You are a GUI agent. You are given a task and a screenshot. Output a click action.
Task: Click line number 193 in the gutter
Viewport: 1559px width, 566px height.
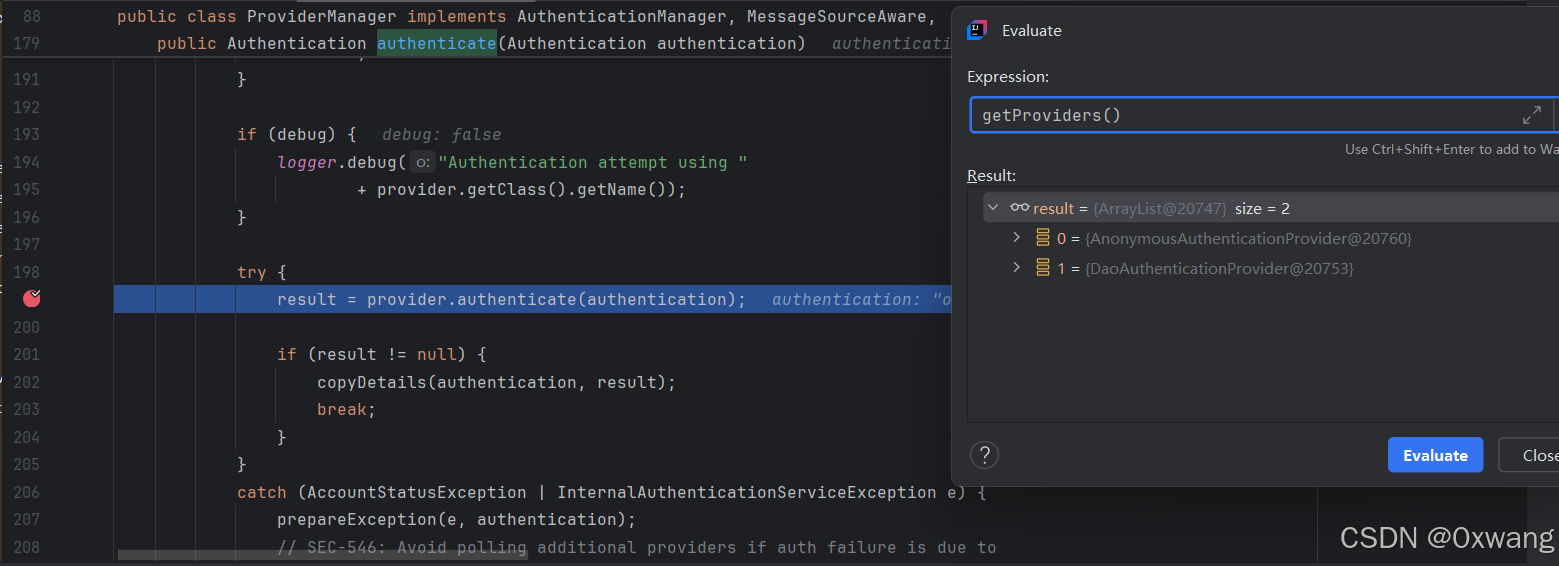tap(25, 134)
